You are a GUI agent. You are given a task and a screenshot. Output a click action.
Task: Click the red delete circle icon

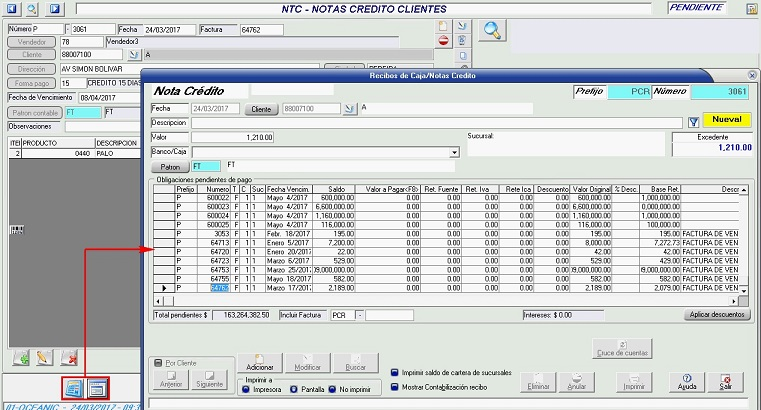pyautogui.click(x=444, y=40)
